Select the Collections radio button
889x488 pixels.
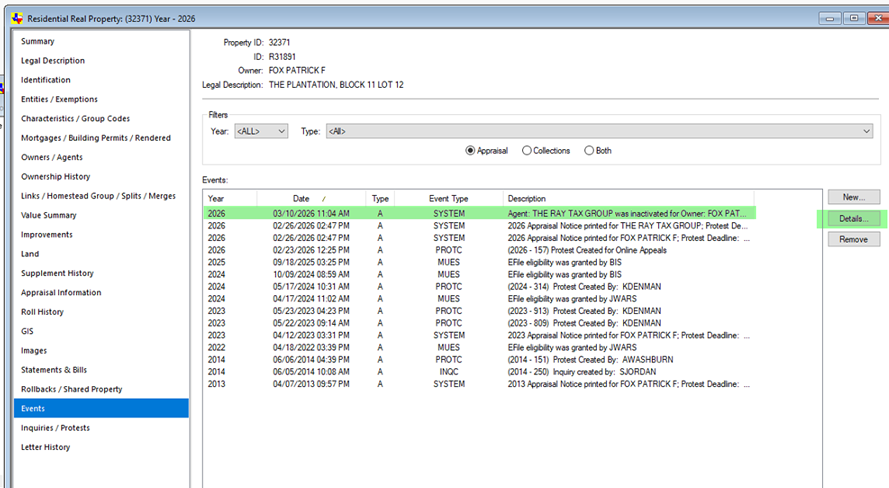point(527,151)
